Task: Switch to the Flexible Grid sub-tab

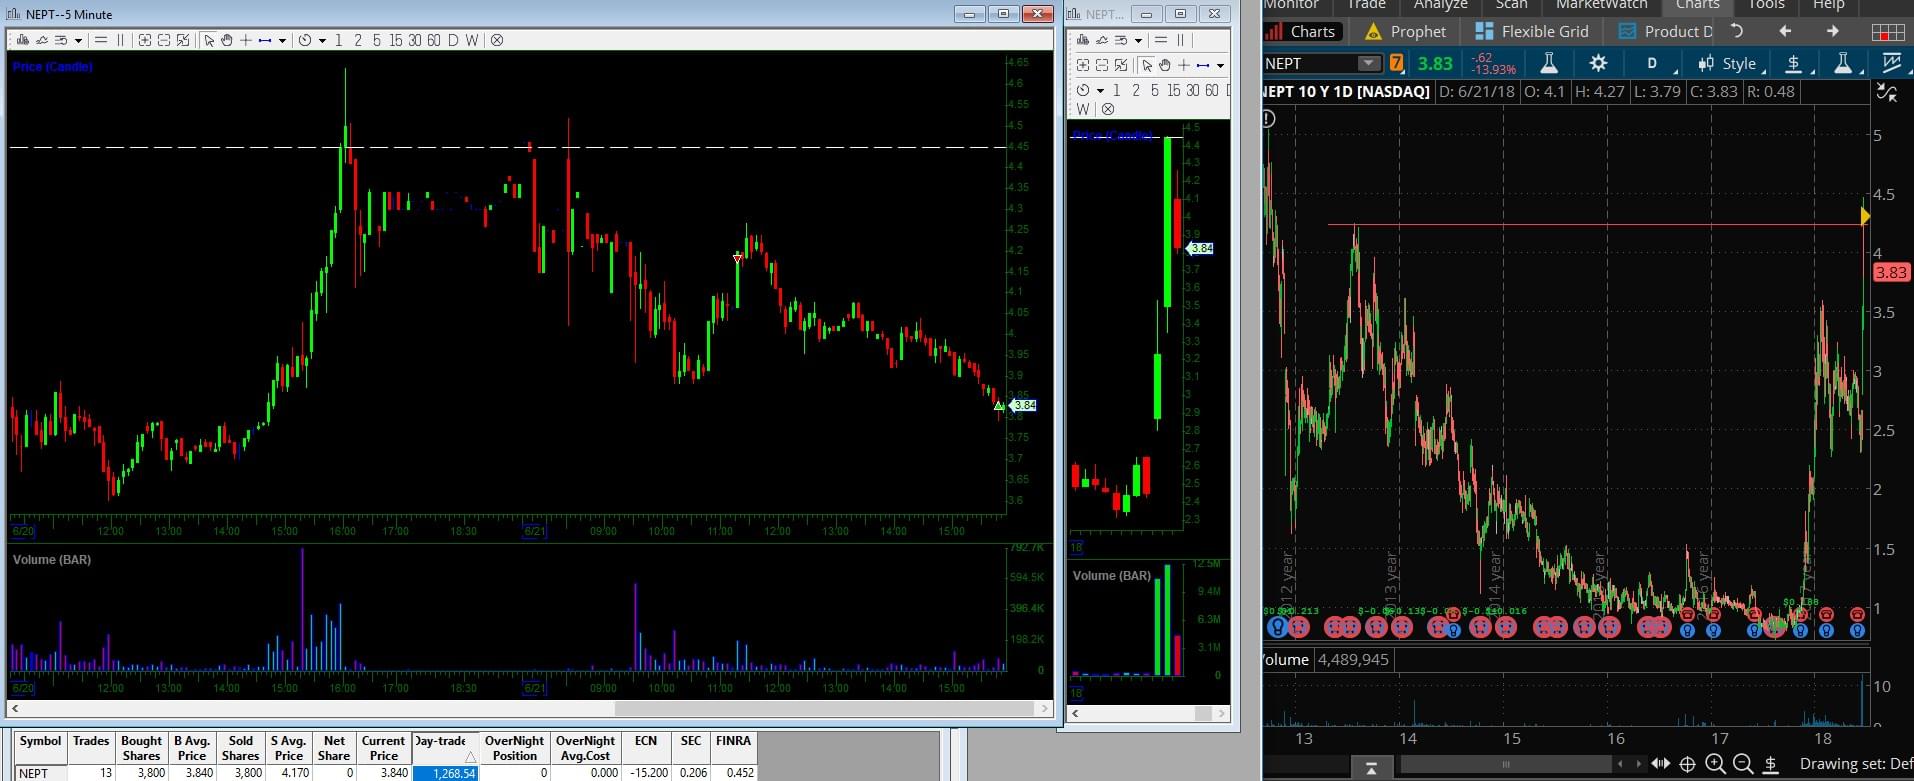Action: (x=1532, y=32)
